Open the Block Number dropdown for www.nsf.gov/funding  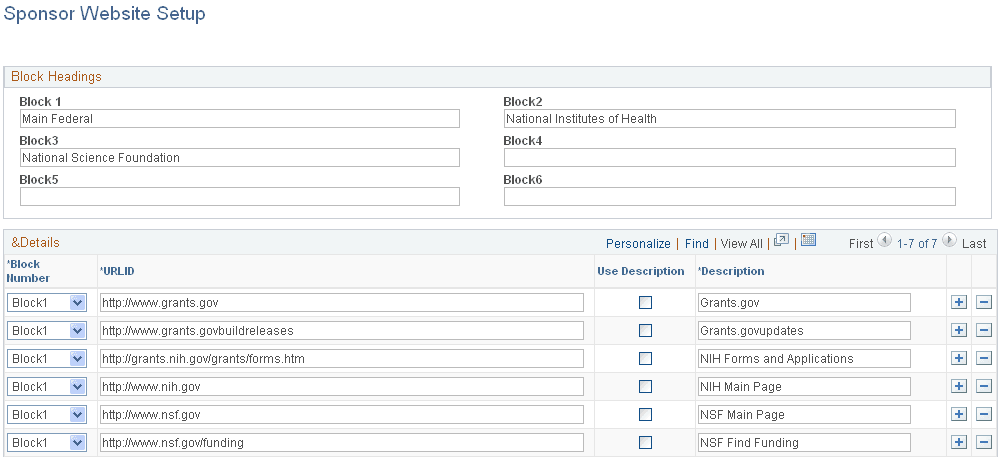coord(77,442)
